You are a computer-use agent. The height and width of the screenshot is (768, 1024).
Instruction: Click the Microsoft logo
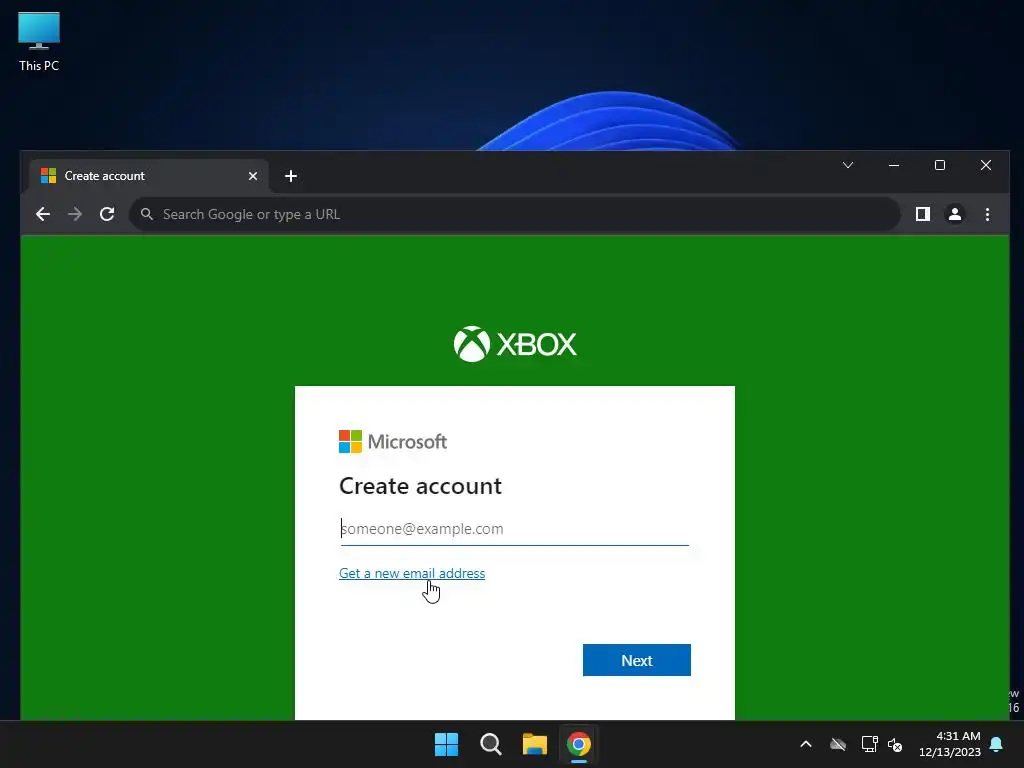[x=392, y=441]
